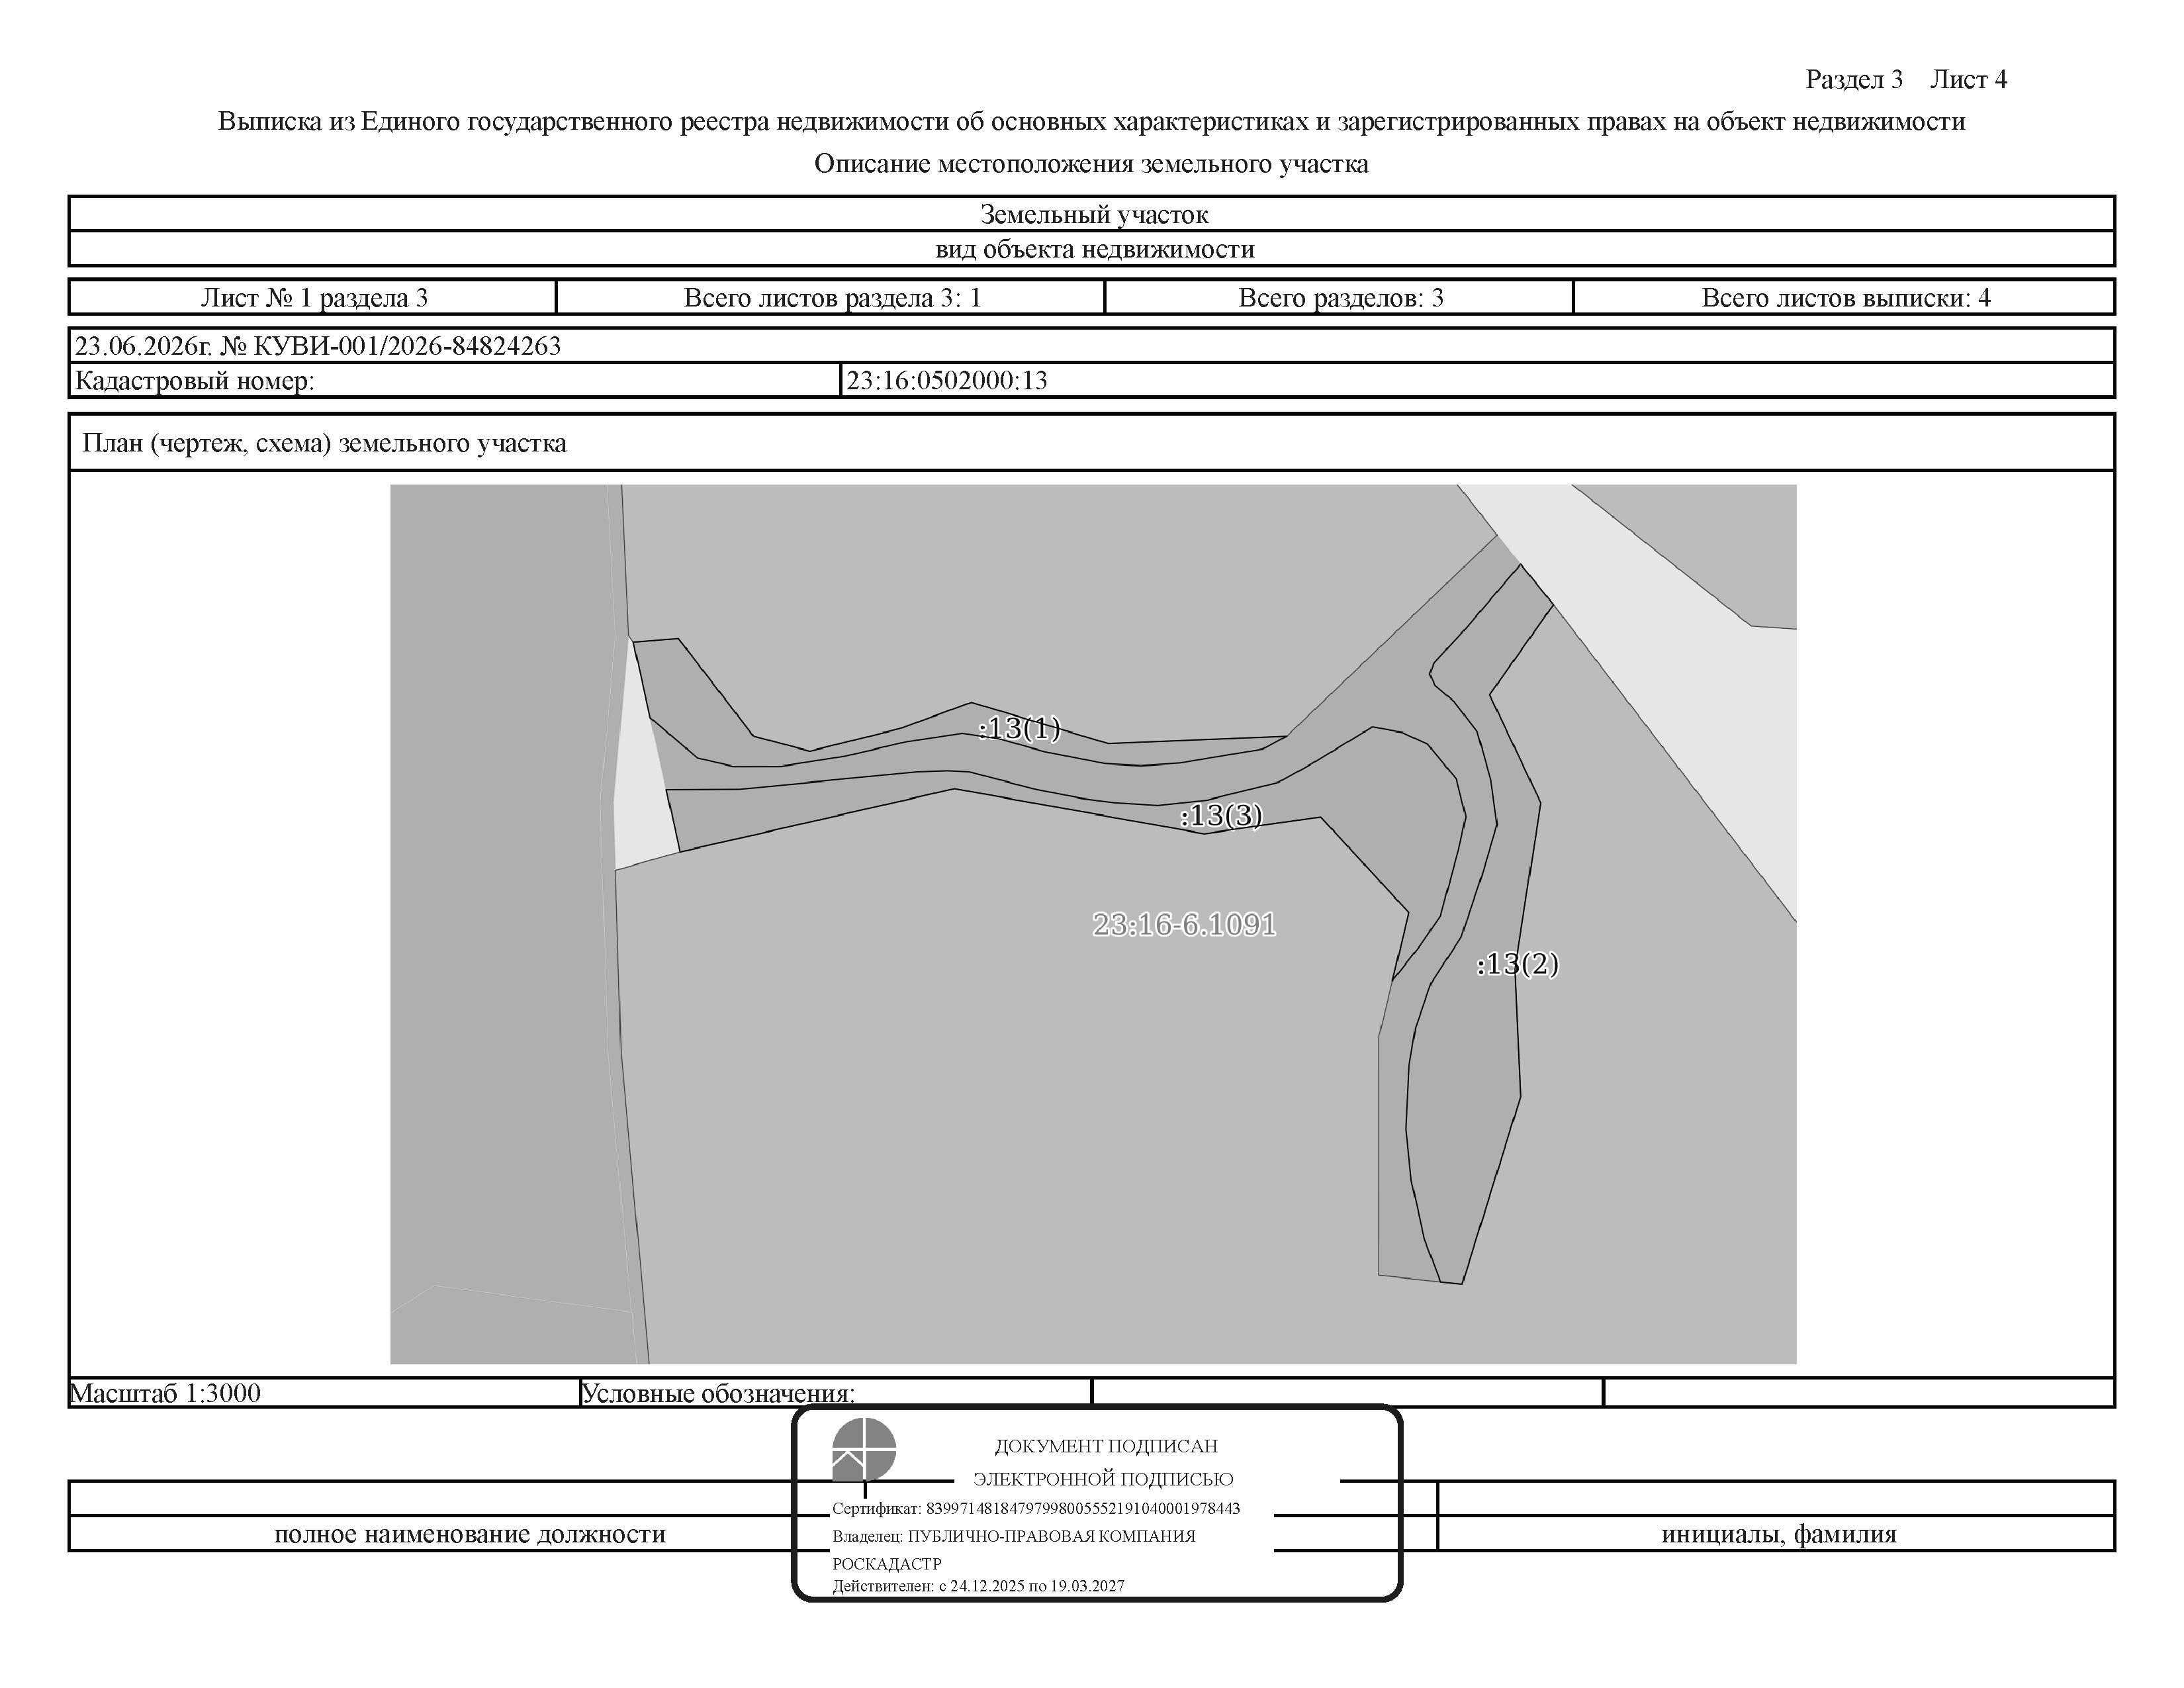Click the "вид объекта недвижимости" caption
This screenshot has height=1688, width=2184.
1095,249
